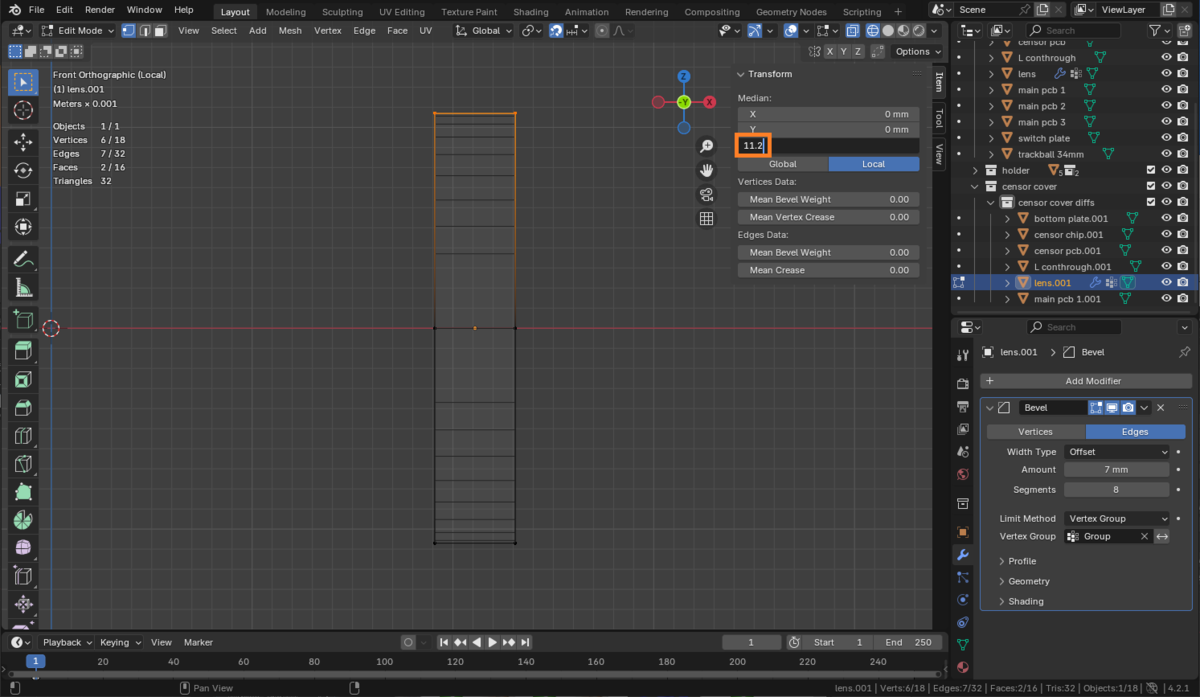
Task: Open the Width Type Offset dropdown
Action: pyautogui.click(x=1116, y=452)
